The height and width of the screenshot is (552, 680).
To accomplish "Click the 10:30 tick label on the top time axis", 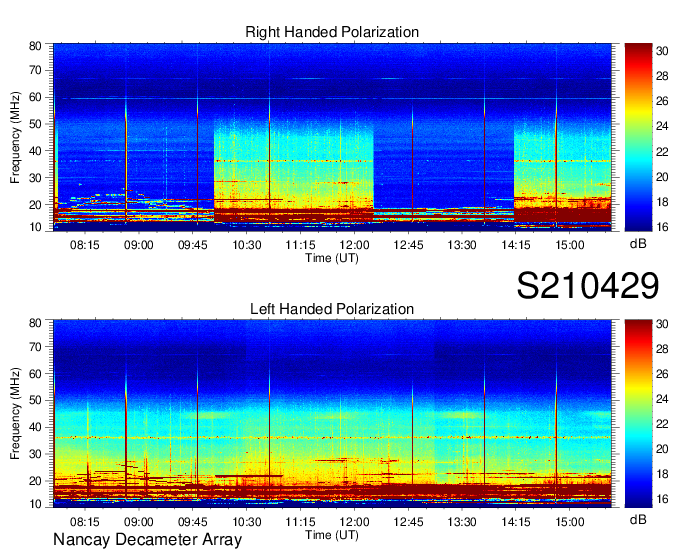I will tap(247, 245).
